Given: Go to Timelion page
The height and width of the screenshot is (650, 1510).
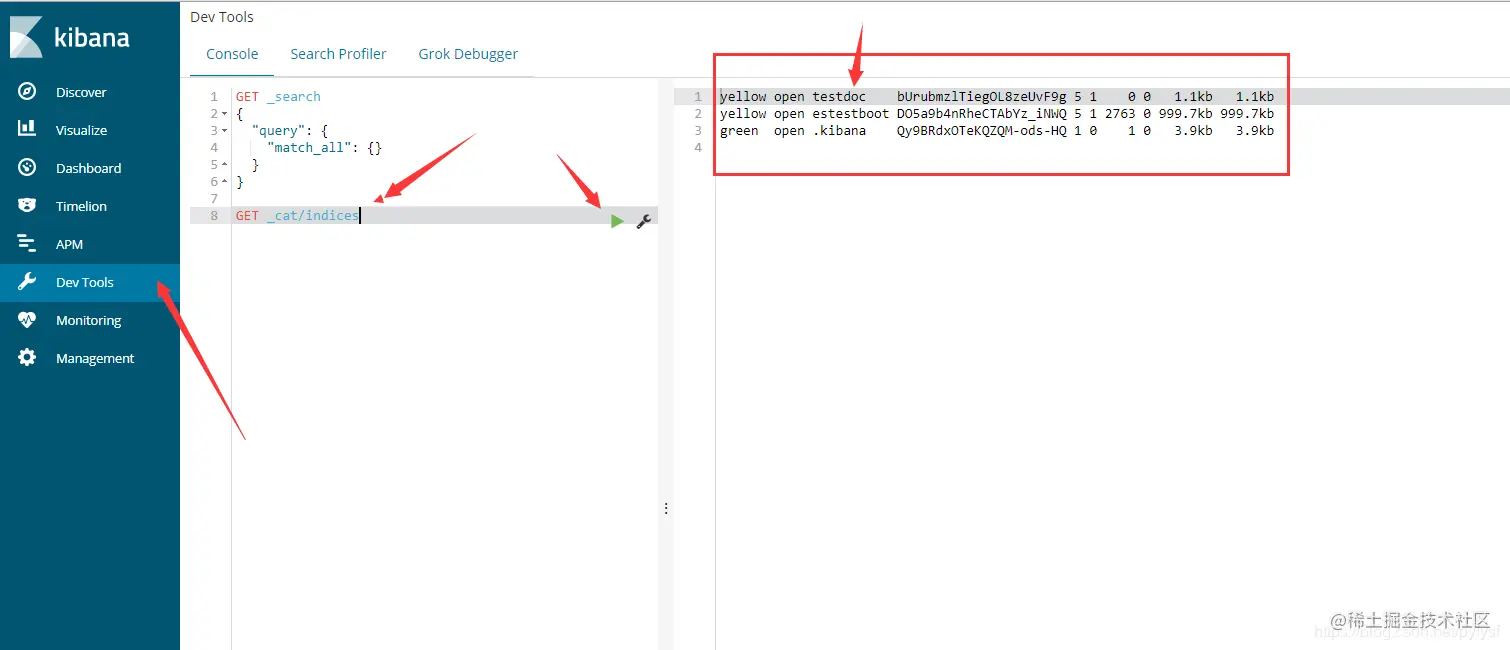Looking at the screenshot, I should click(81, 206).
